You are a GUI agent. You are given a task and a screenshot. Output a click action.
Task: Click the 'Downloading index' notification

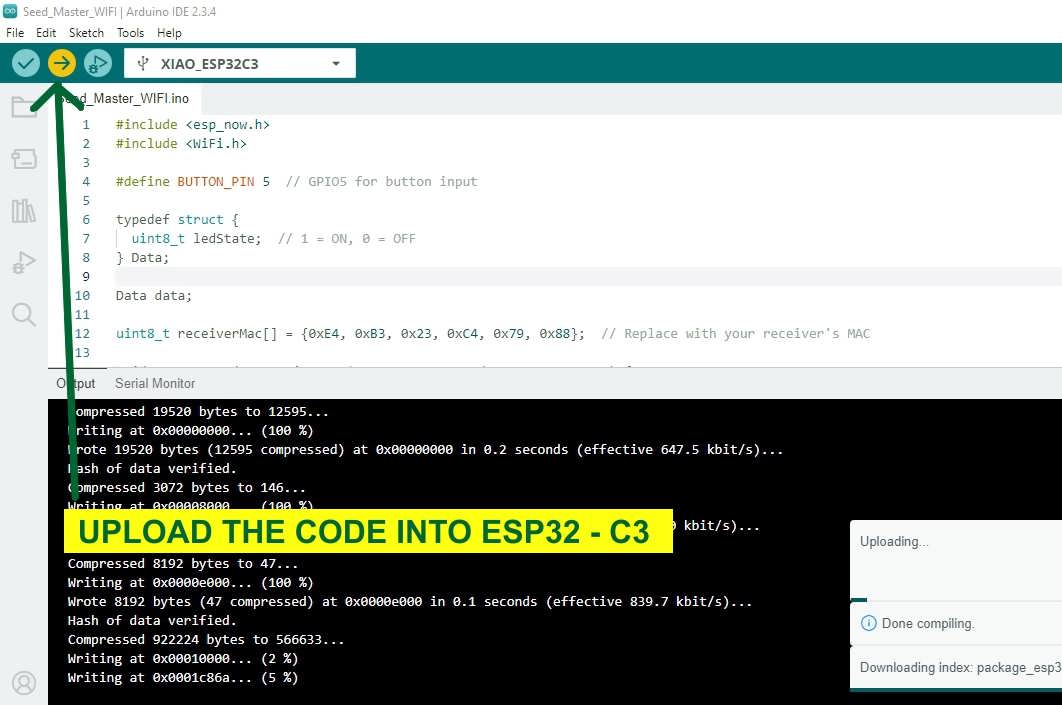point(956,668)
